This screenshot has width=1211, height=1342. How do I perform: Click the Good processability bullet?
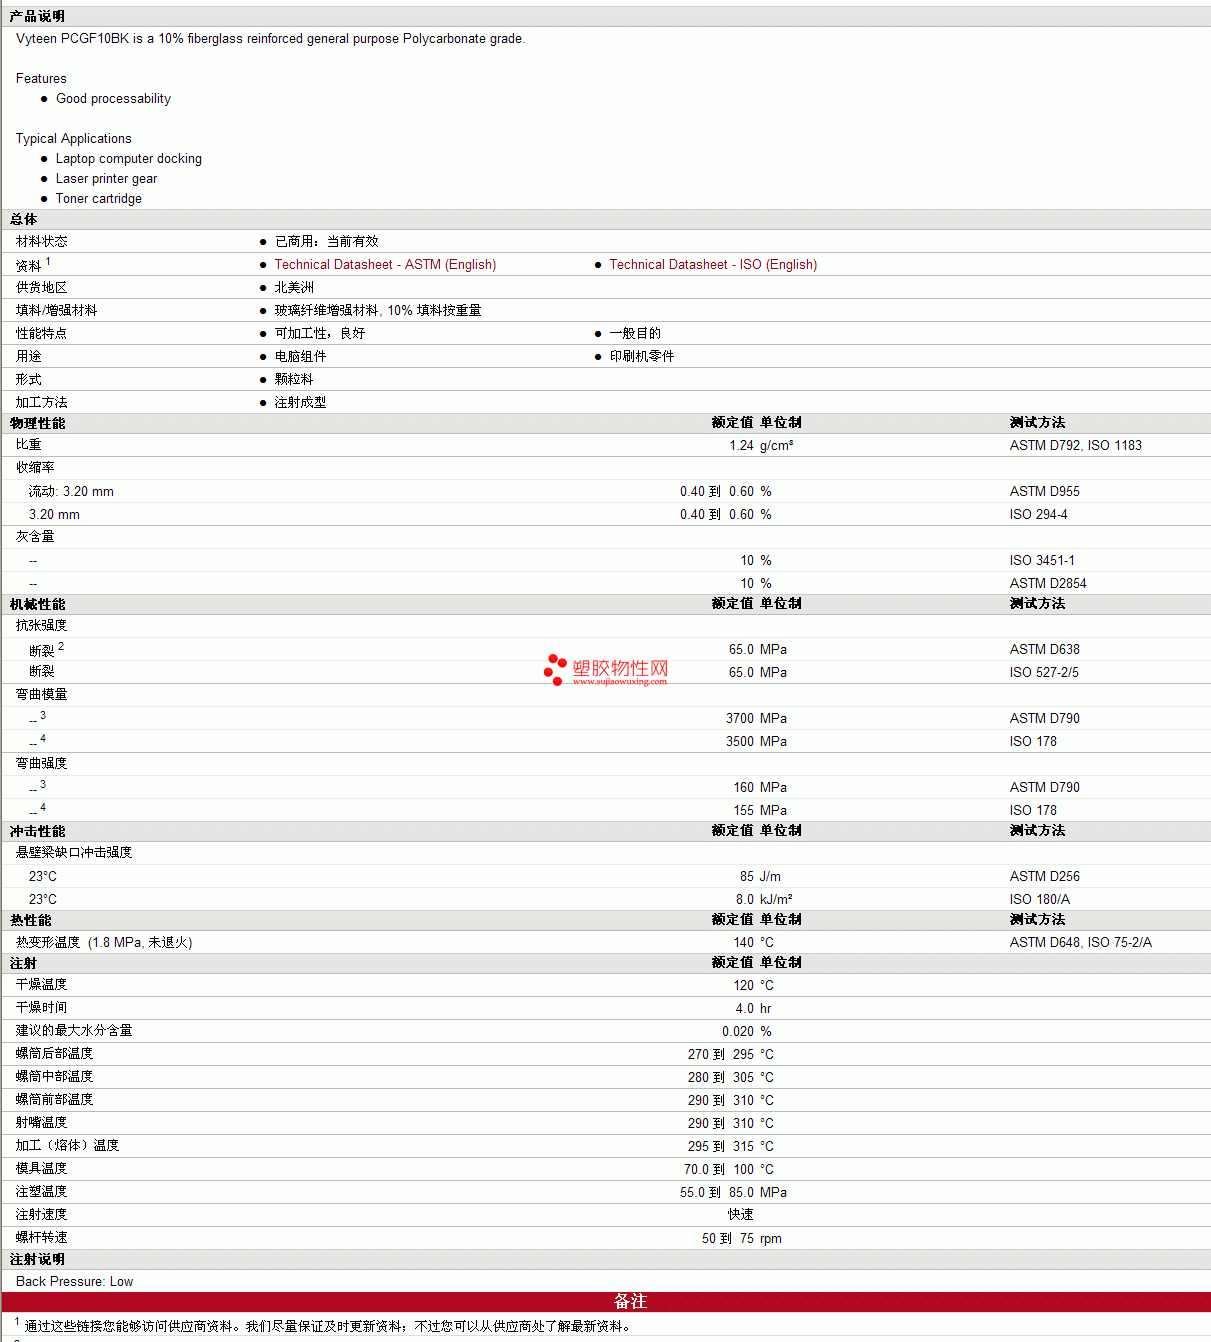click(113, 99)
